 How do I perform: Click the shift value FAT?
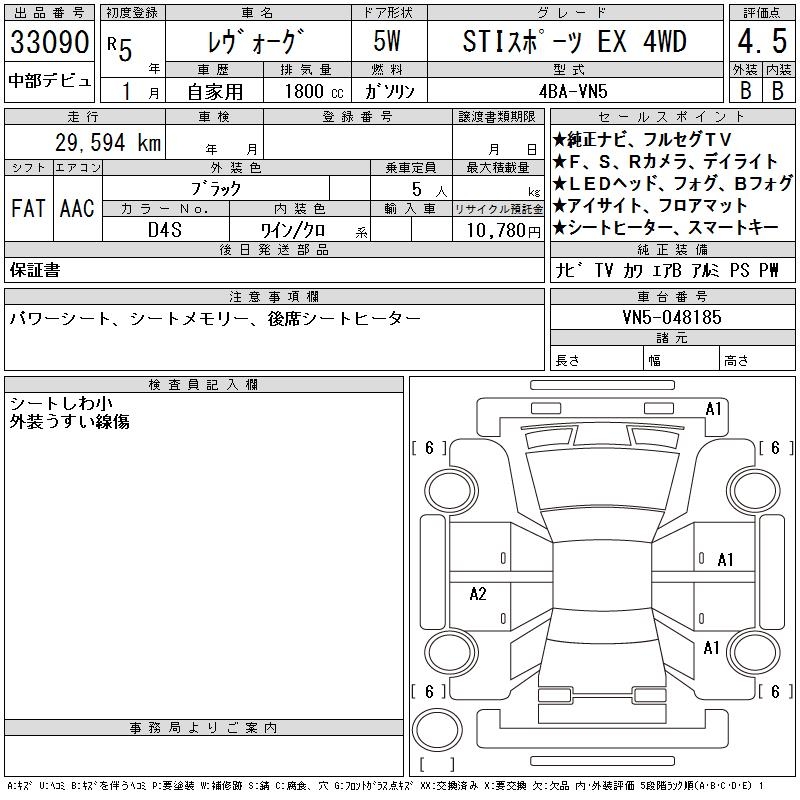28,208
